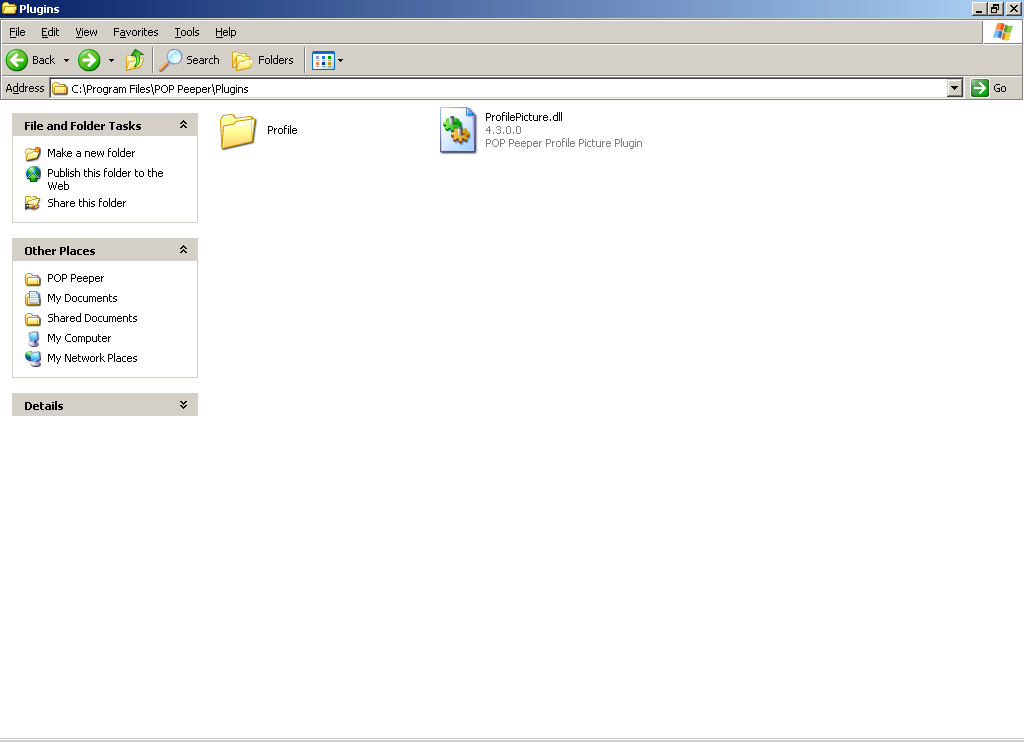
Task: Click the address path text field
Action: 499,88
